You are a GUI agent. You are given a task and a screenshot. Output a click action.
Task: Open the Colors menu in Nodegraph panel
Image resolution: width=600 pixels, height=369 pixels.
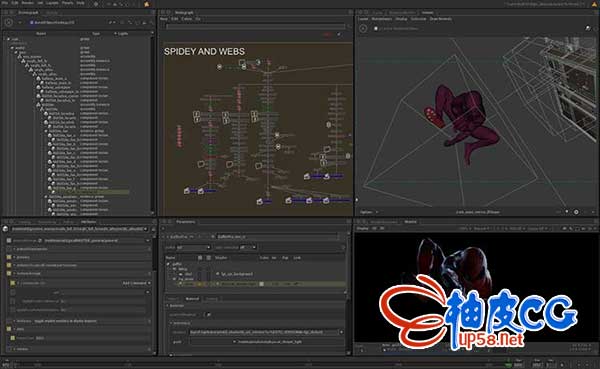(187, 19)
